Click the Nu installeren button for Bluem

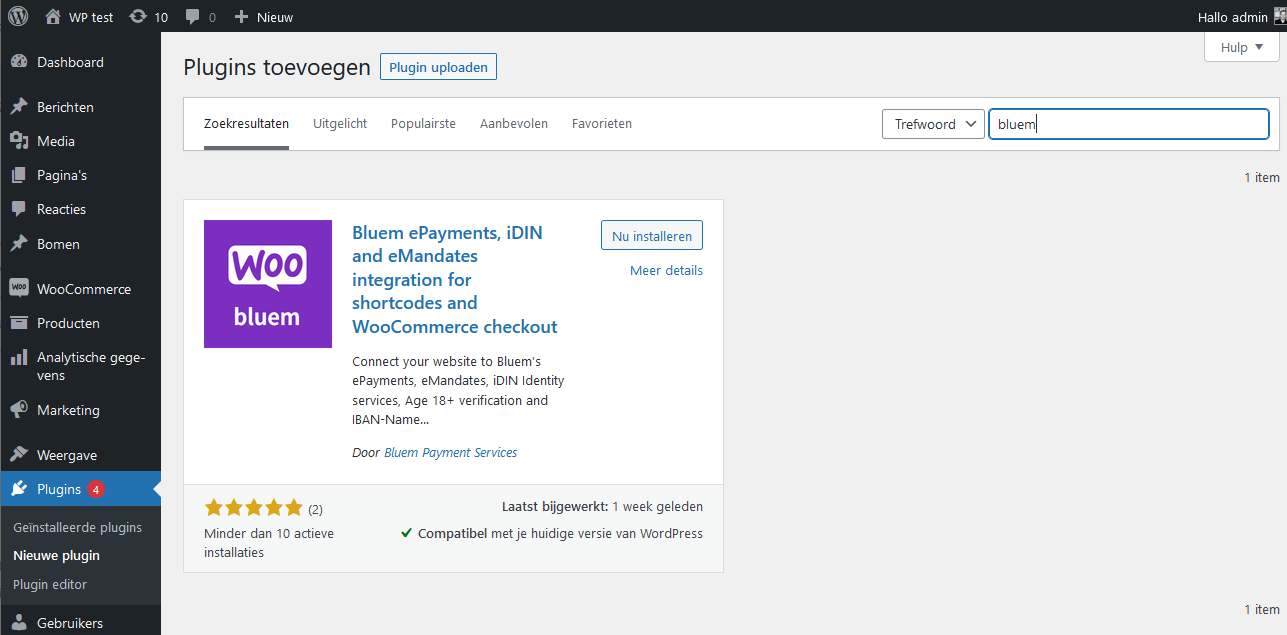pyautogui.click(x=651, y=235)
